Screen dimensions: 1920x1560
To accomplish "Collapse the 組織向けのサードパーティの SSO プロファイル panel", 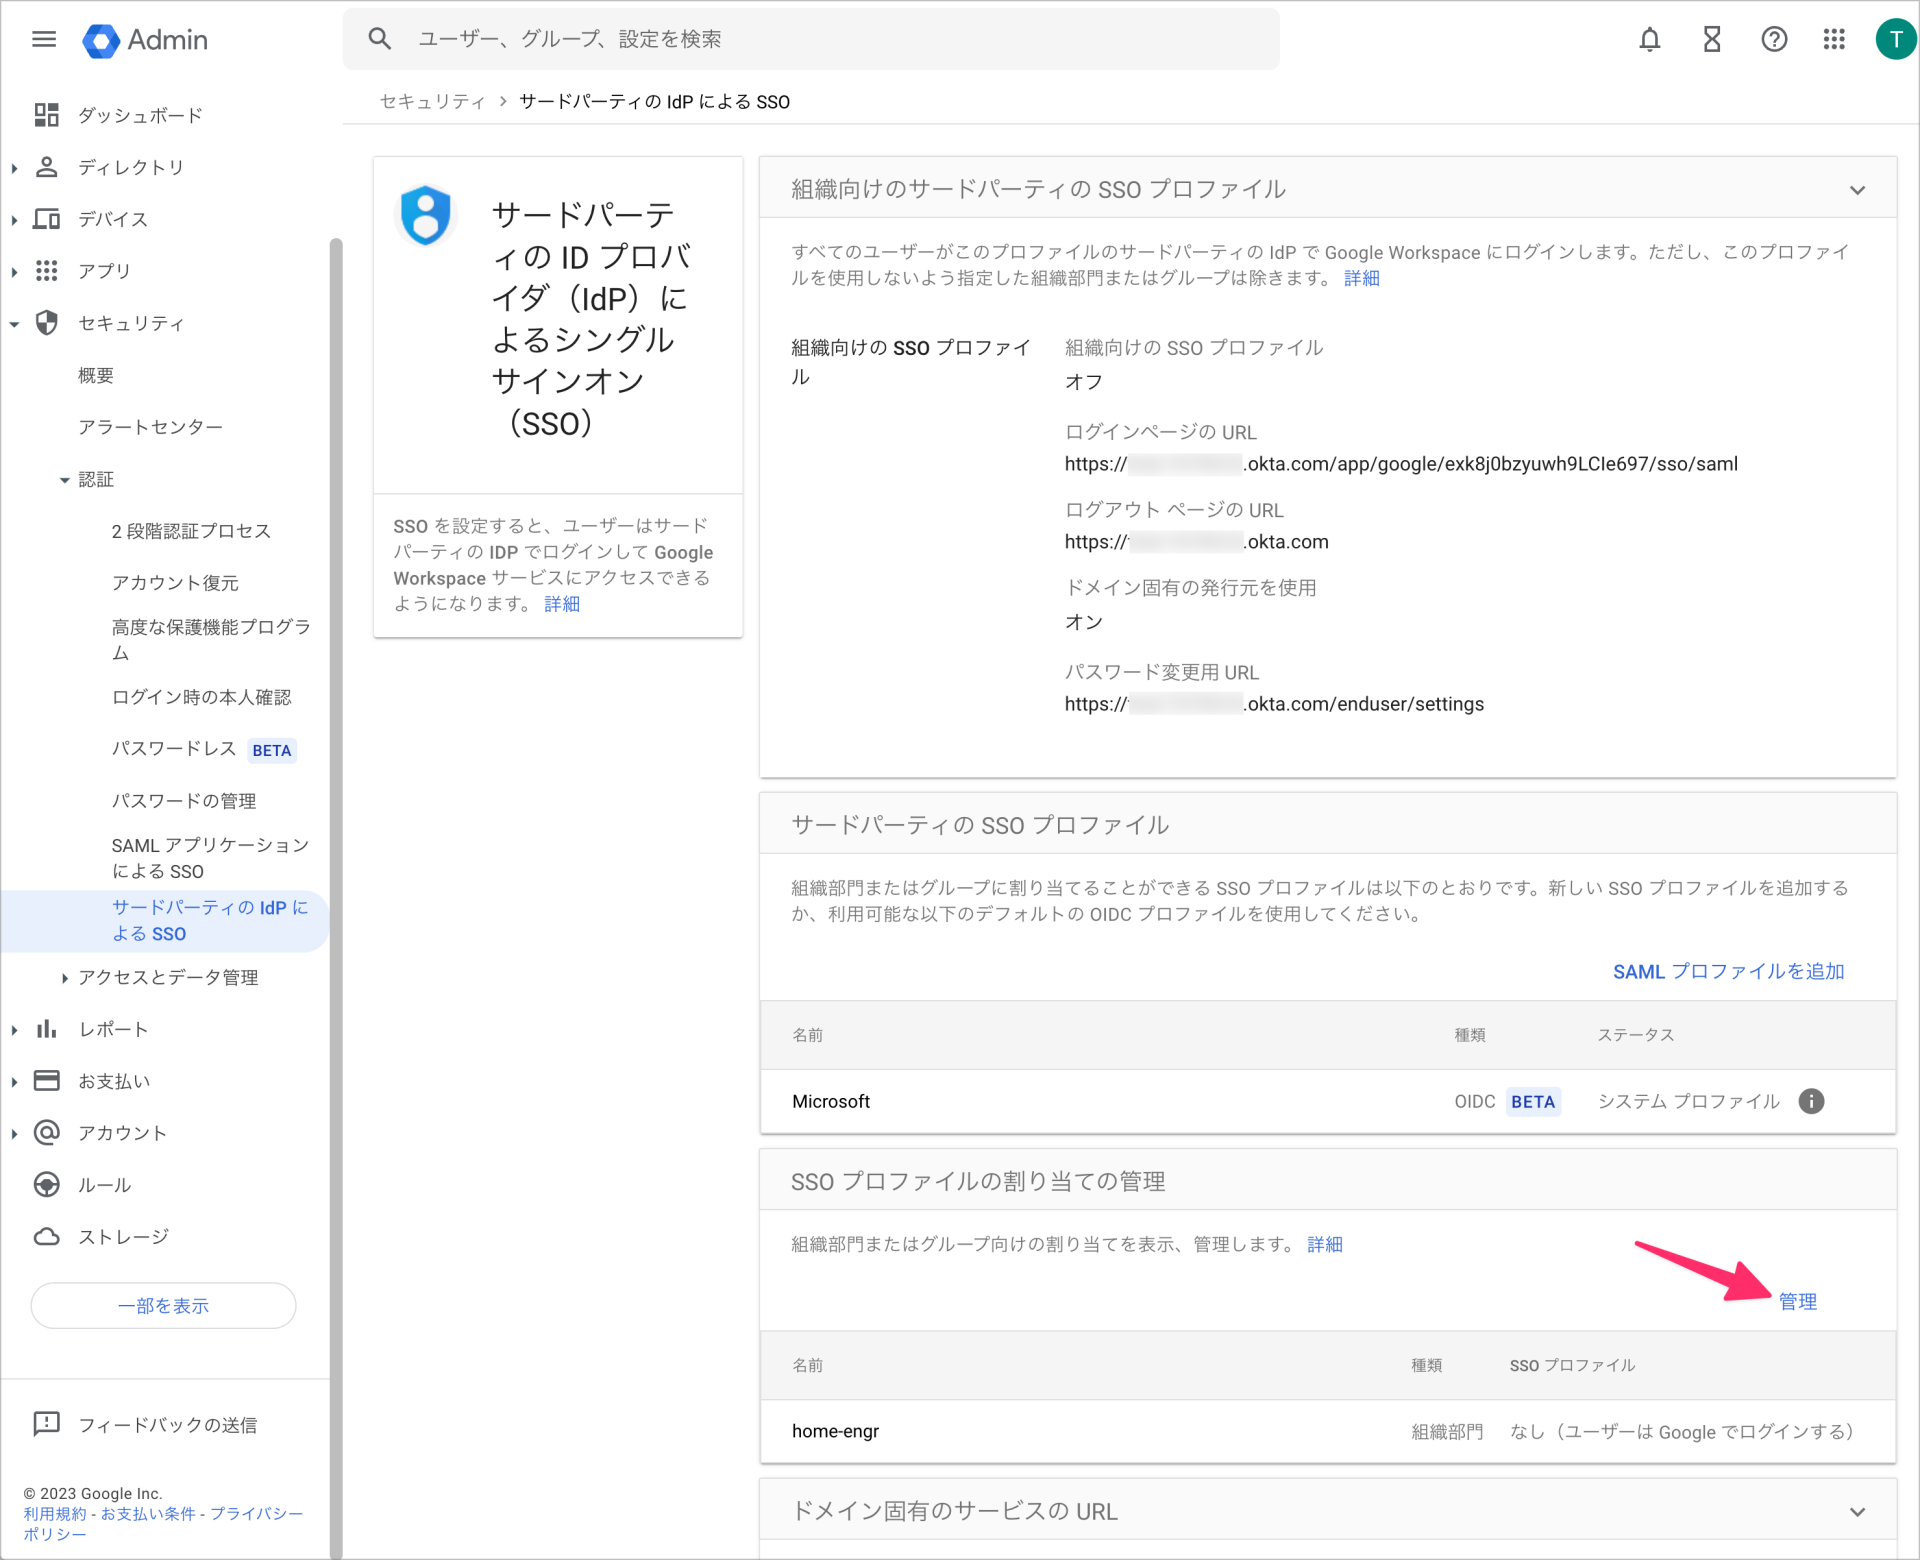I will click(1858, 189).
